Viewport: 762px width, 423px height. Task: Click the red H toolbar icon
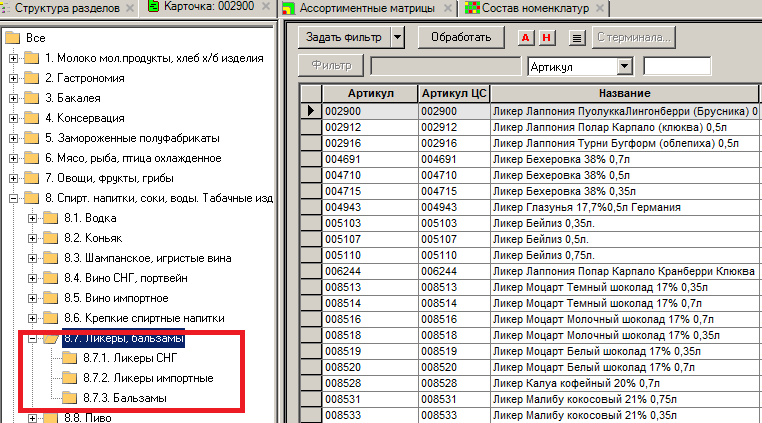coord(547,38)
